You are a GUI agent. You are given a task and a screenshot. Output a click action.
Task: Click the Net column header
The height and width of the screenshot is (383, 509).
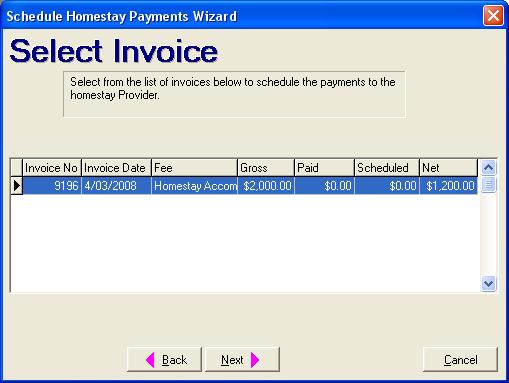(448, 168)
